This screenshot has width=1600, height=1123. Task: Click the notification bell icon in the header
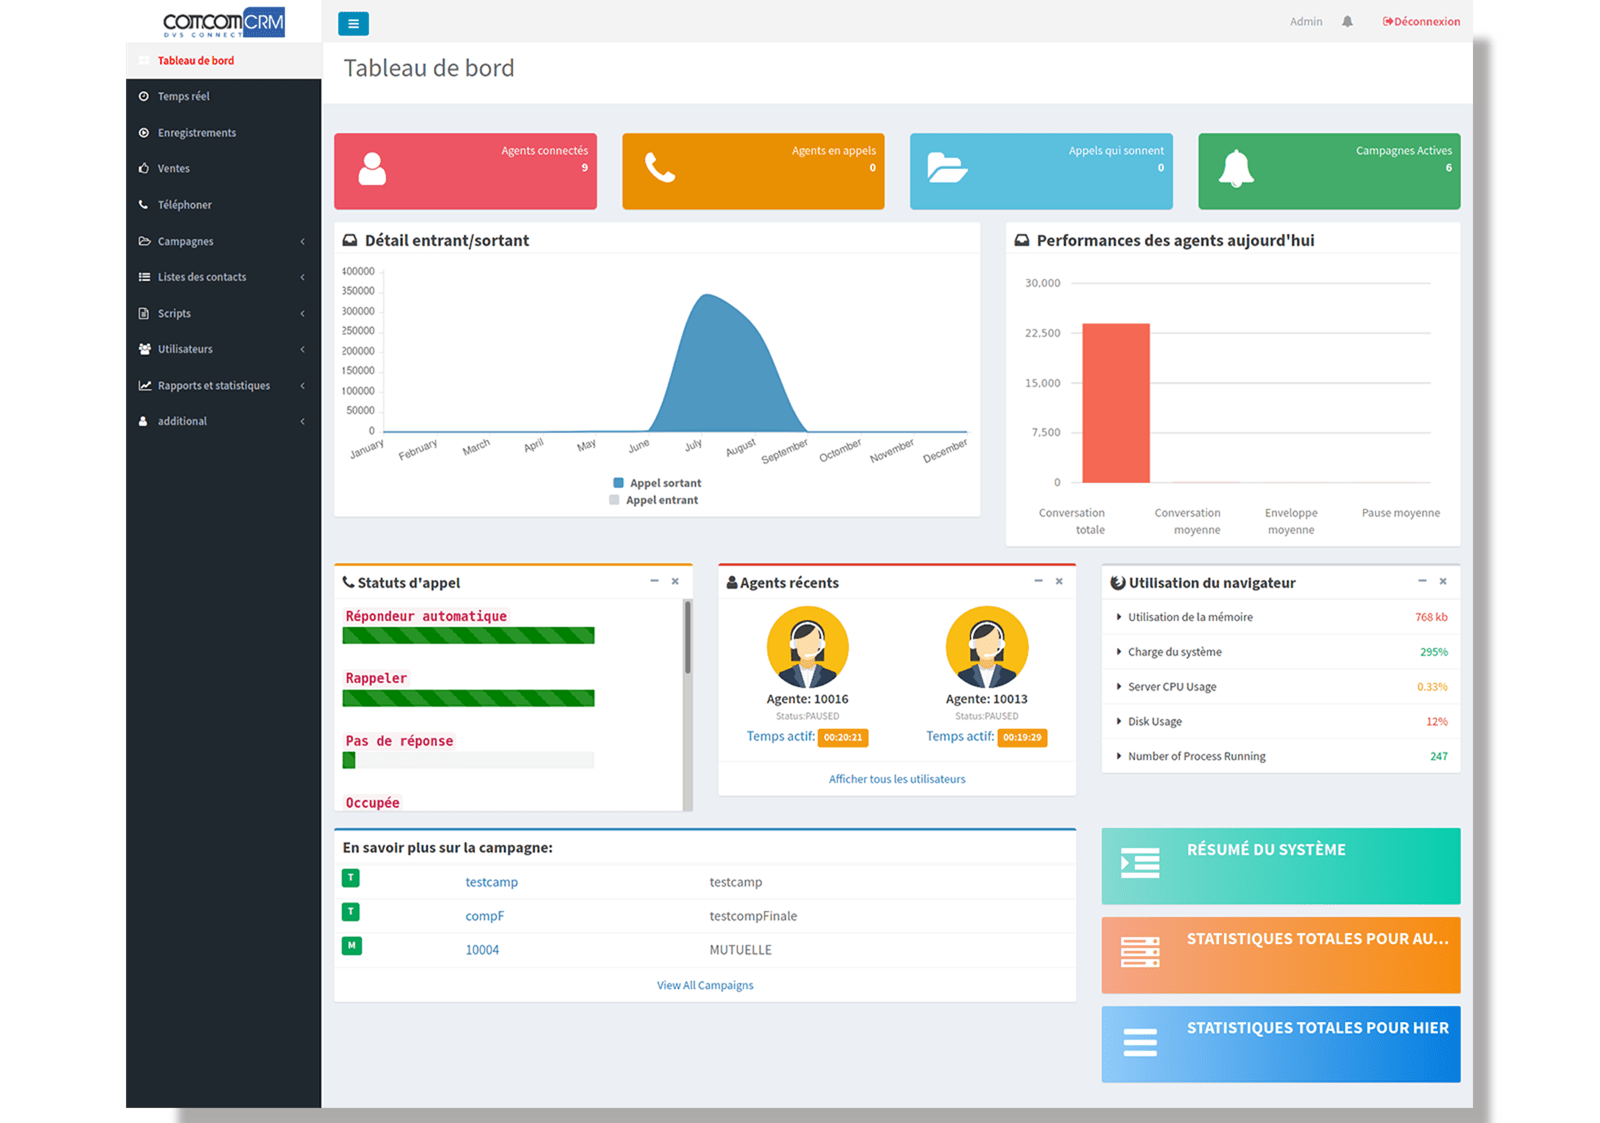(x=1346, y=21)
